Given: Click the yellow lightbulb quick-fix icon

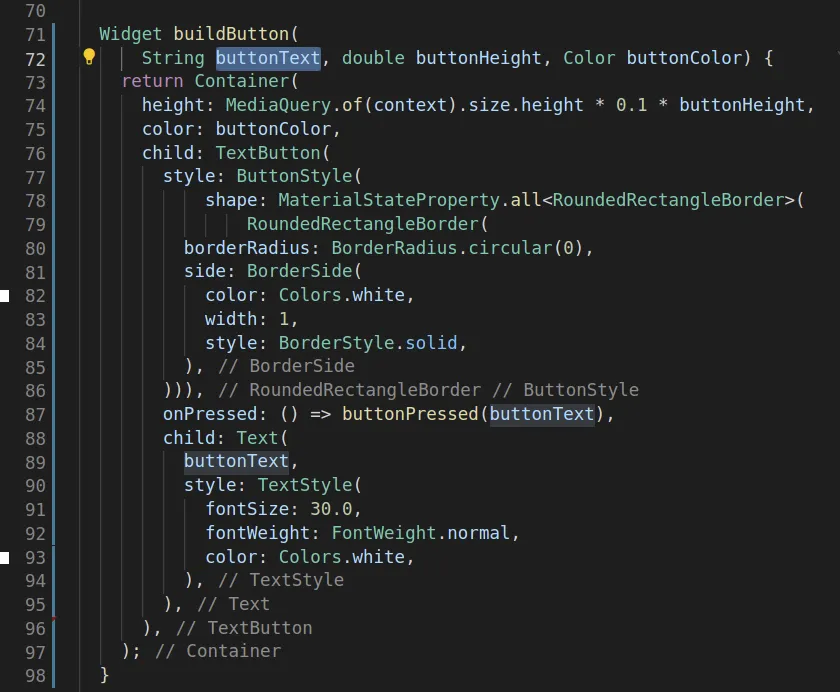Looking at the screenshot, I should [x=89, y=56].
